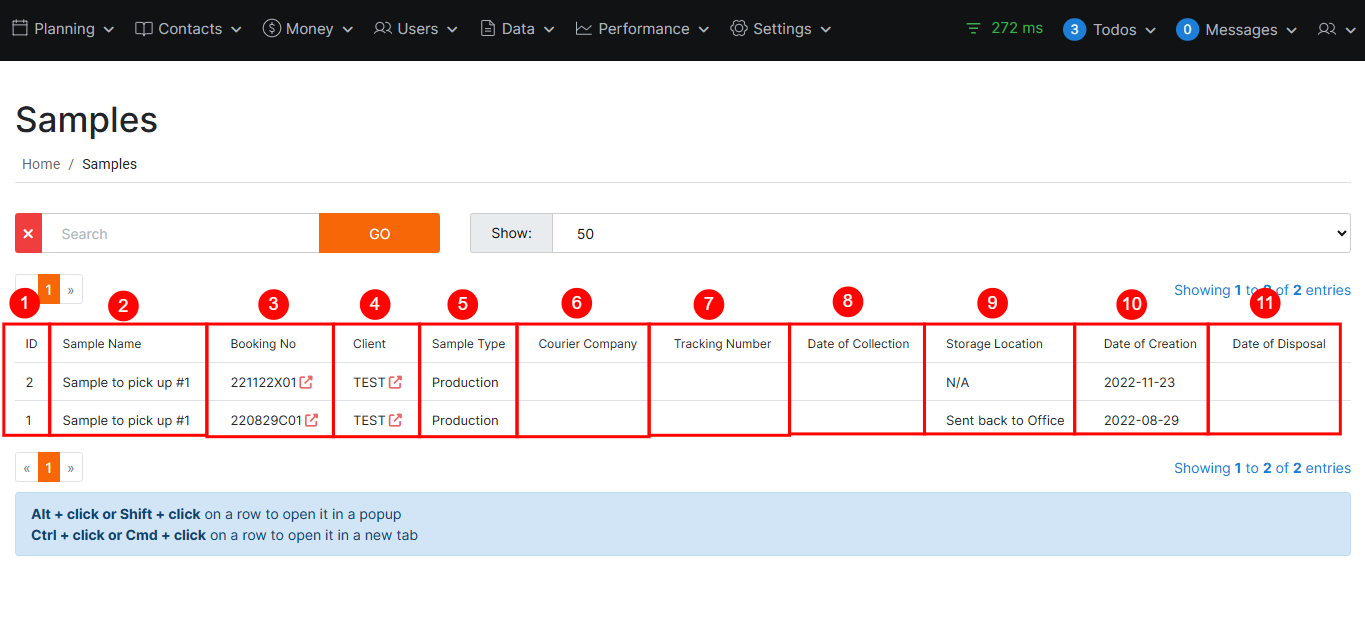1365x630 pixels.
Task: Expand the Show entries dropdown
Action: coord(950,233)
